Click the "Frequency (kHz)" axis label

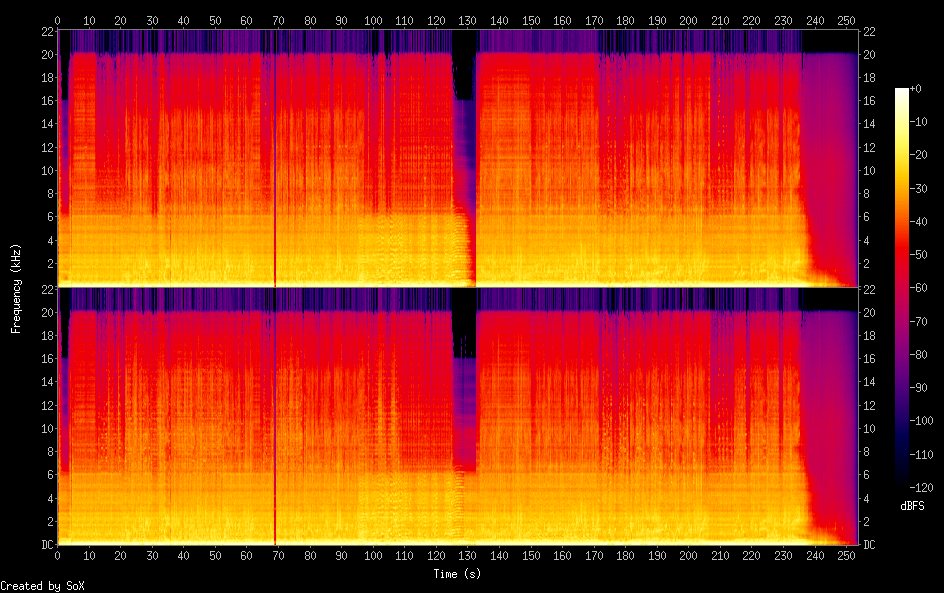(x=17, y=288)
